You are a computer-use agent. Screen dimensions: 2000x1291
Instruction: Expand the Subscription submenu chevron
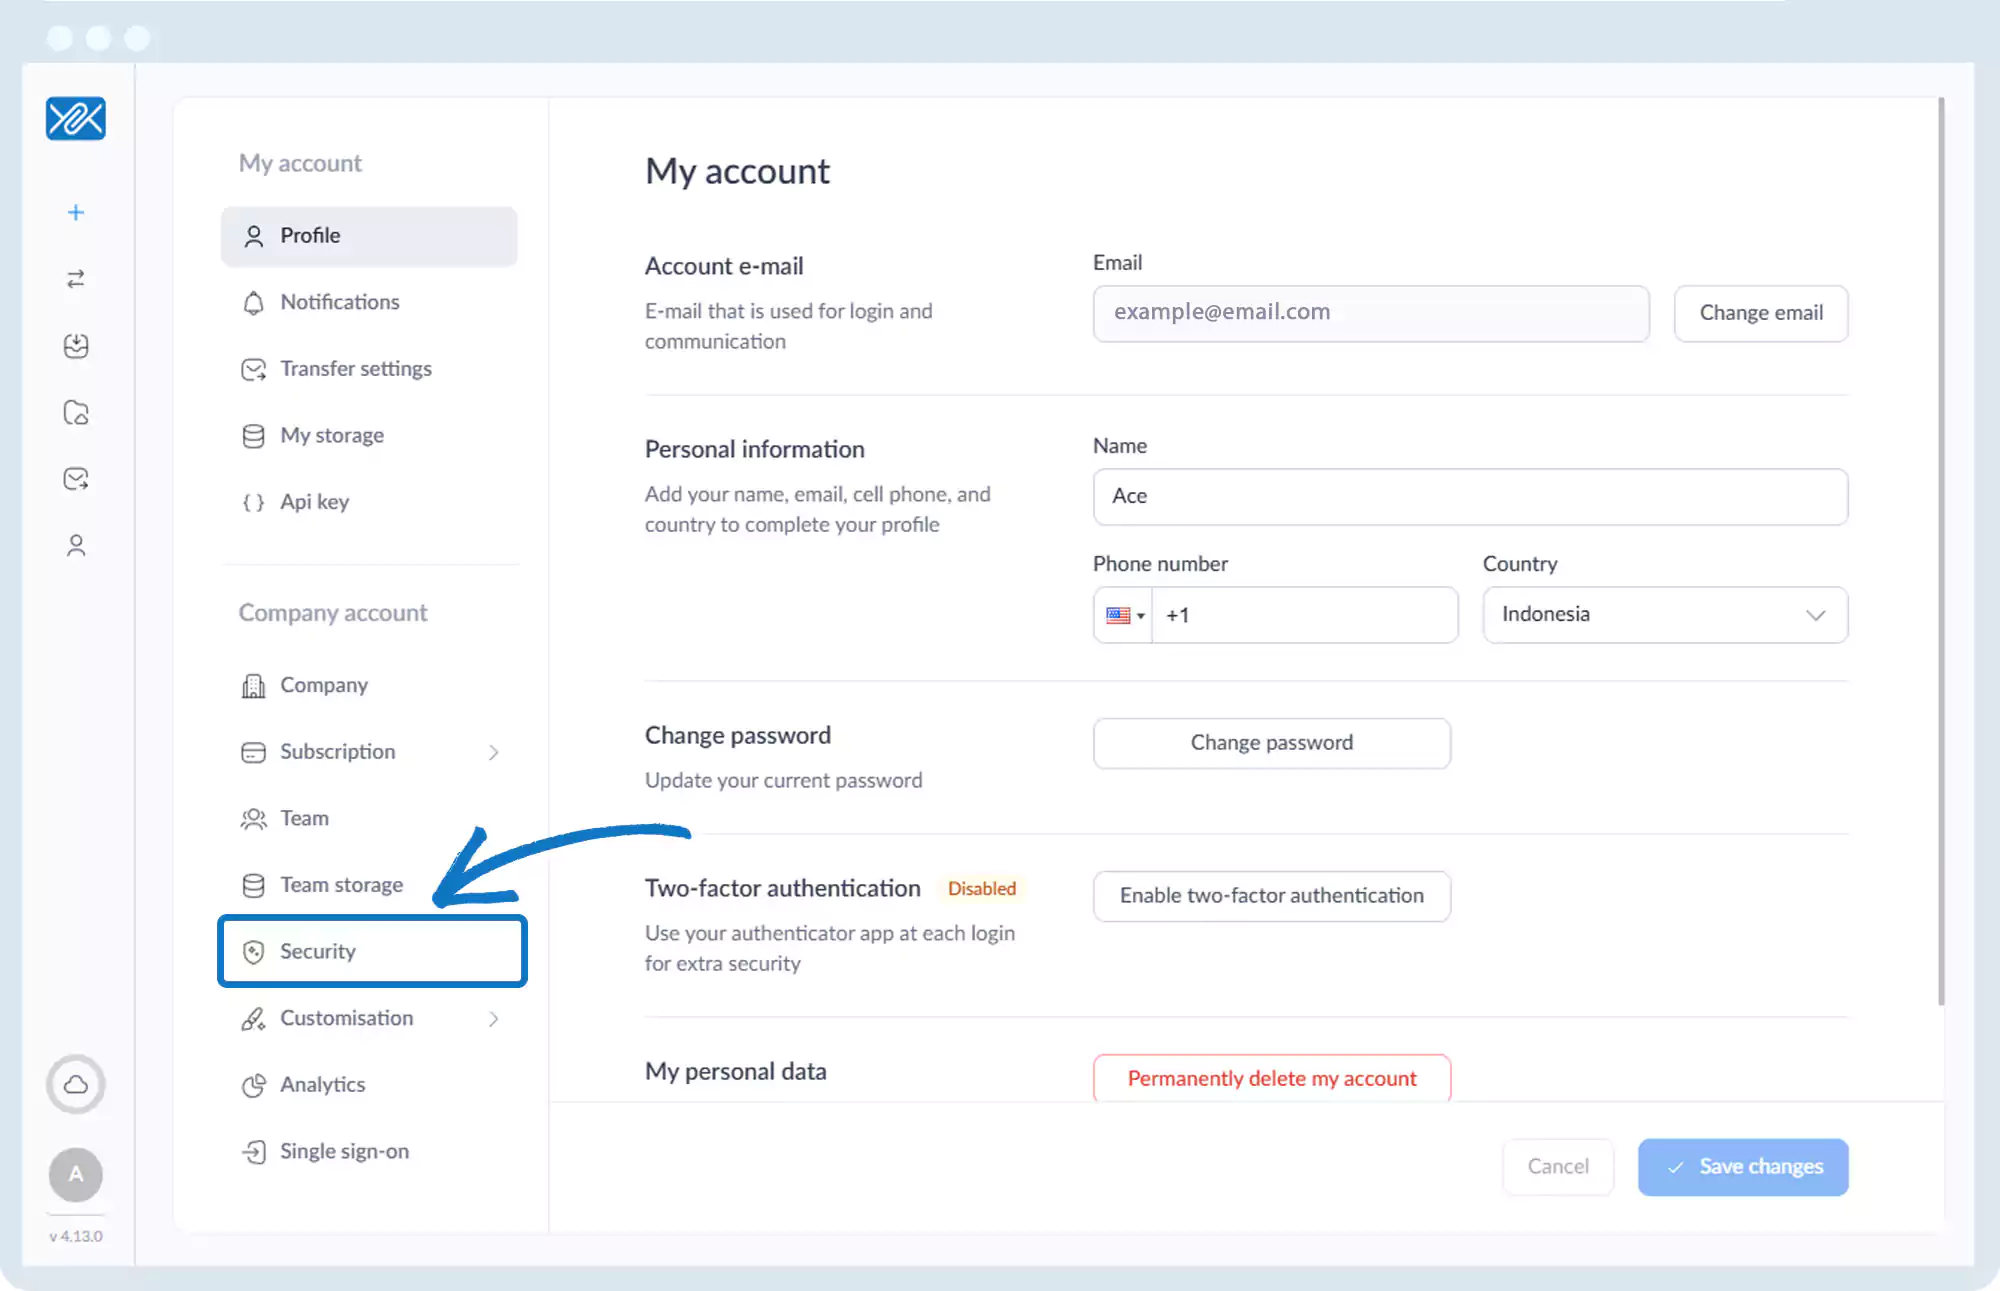point(494,752)
